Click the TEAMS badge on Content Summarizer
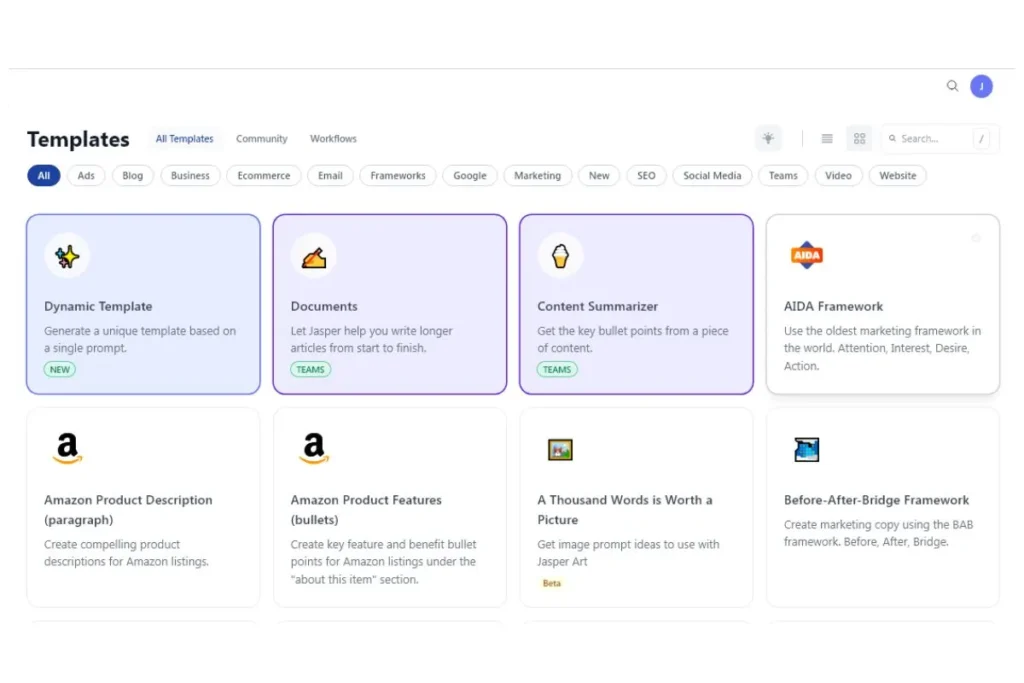Screen dimensions: 1024x683 click(557, 370)
